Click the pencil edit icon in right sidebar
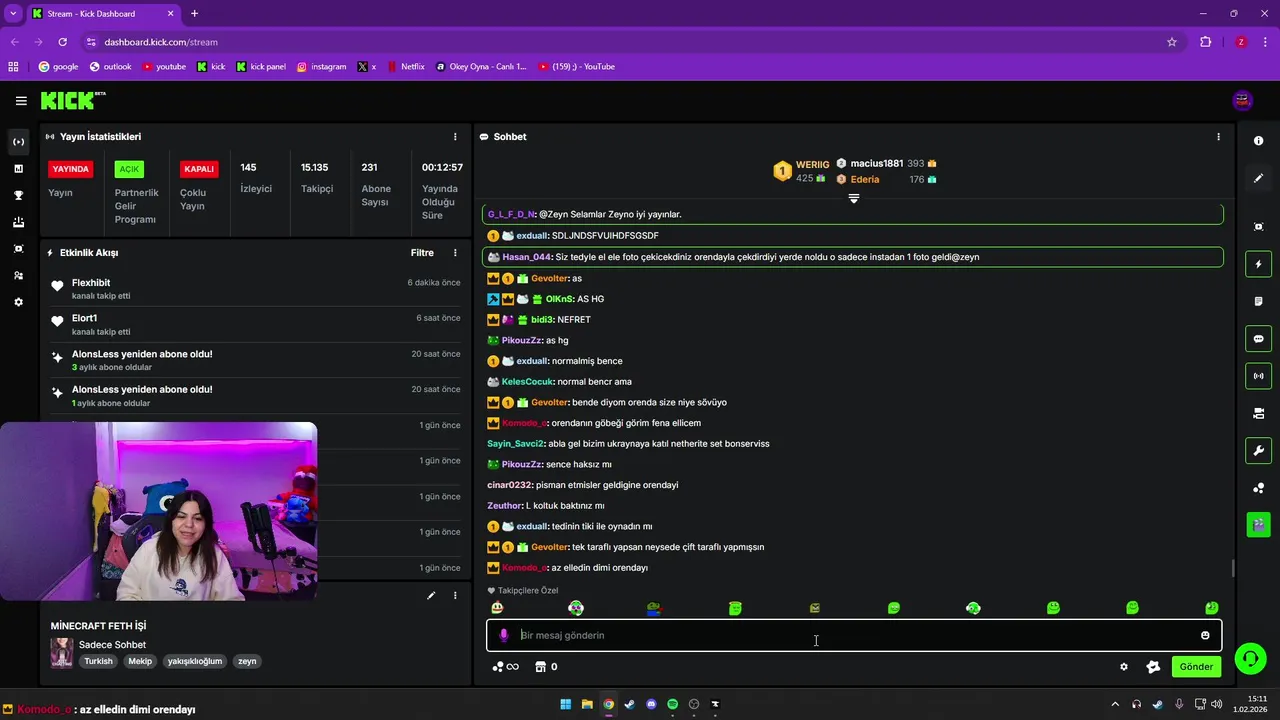This screenshot has height=720, width=1280. (1258, 178)
